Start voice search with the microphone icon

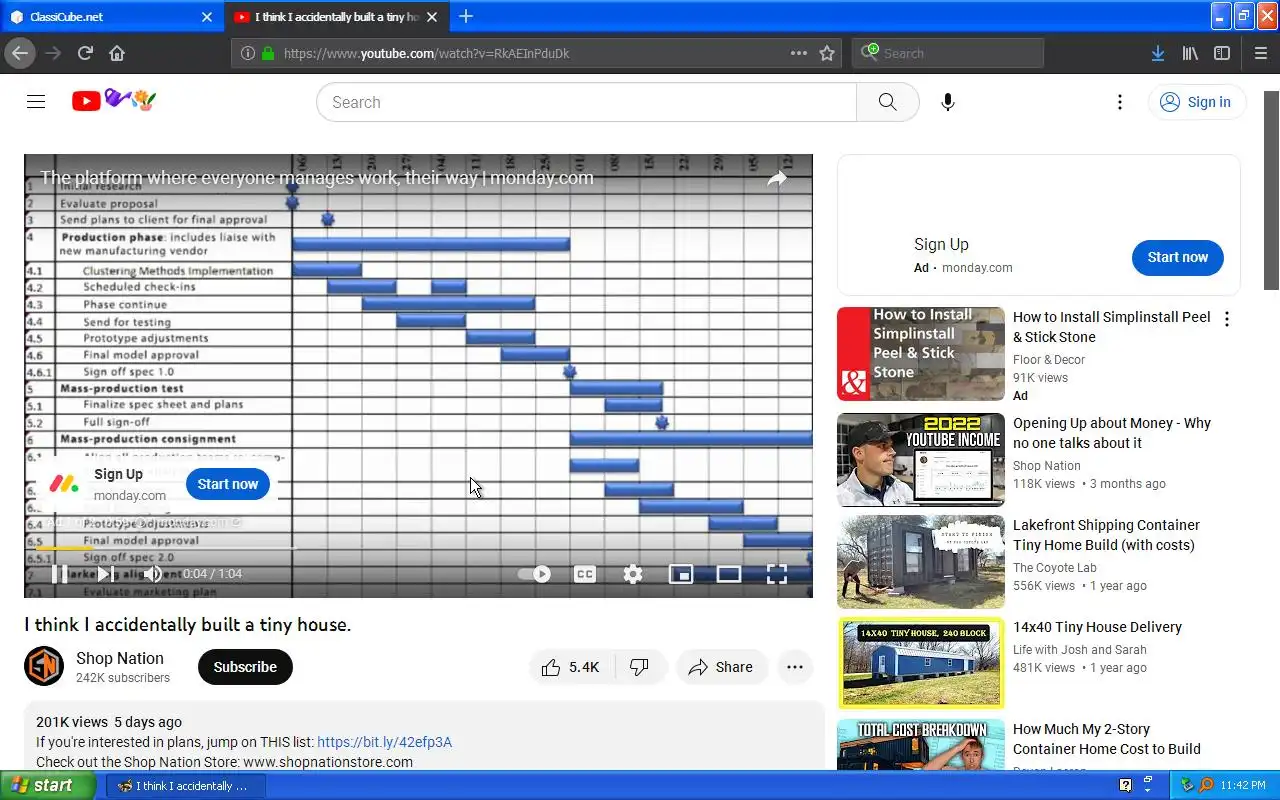(x=948, y=102)
